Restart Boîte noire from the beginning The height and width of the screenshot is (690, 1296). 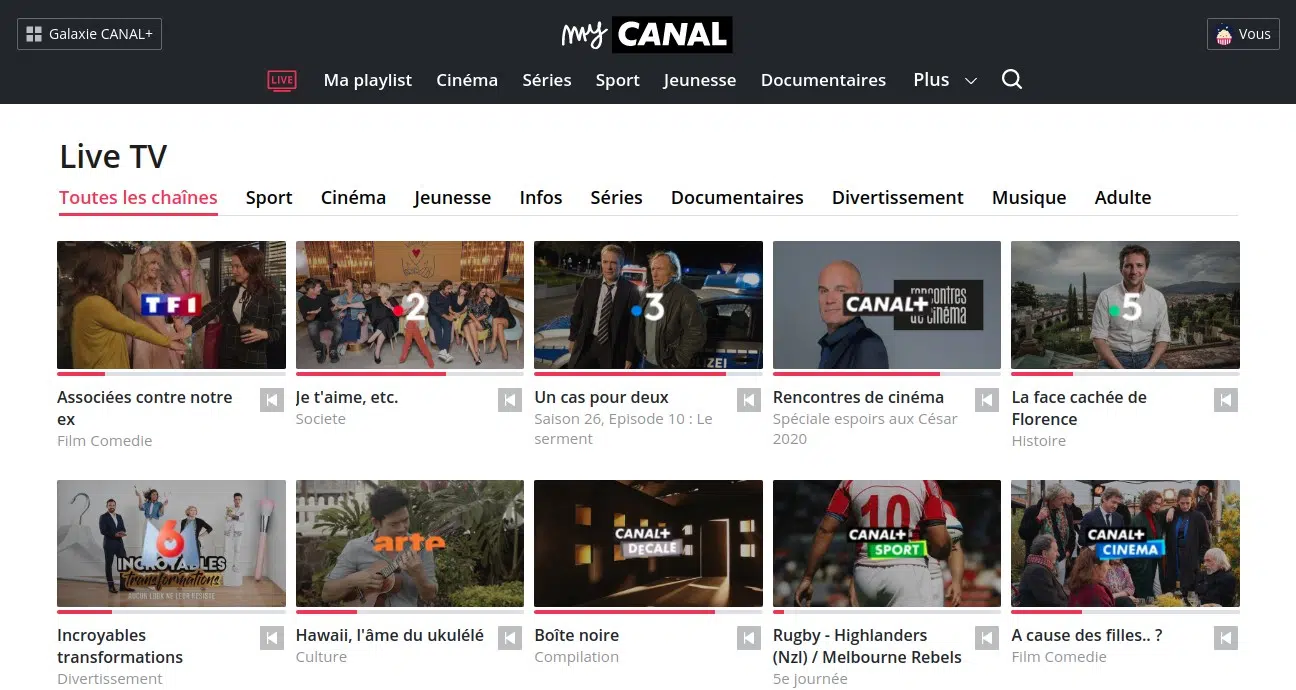click(748, 638)
